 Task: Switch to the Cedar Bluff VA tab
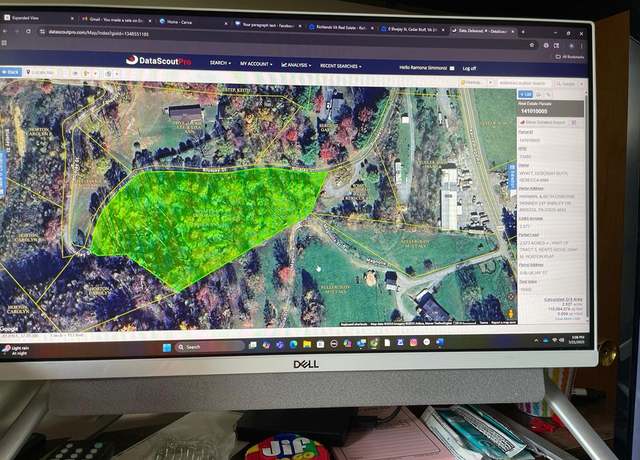[x=413, y=29]
